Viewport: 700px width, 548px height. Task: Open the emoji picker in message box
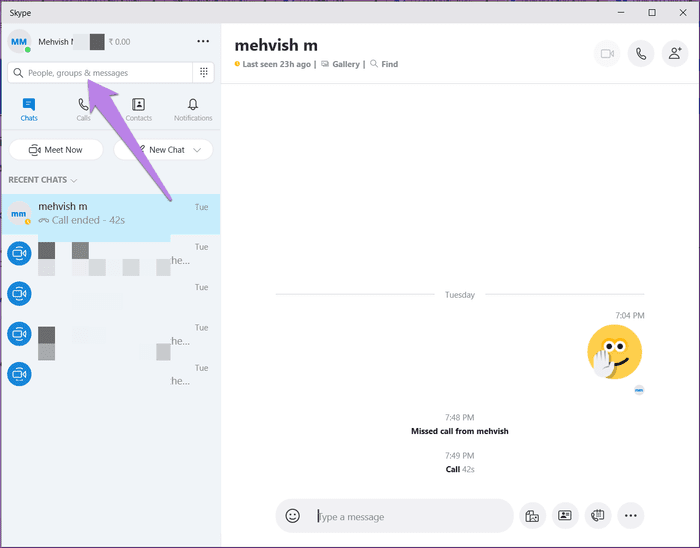pos(292,516)
